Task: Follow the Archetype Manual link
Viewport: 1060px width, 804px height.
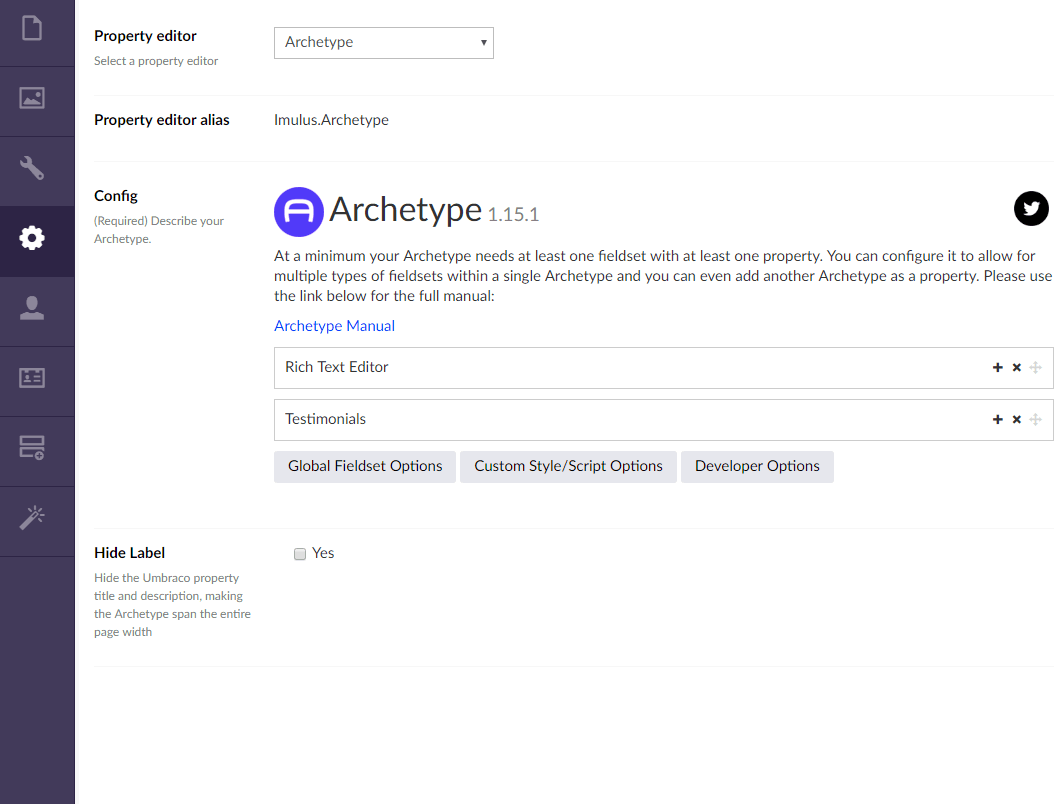Action: [x=335, y=326]
